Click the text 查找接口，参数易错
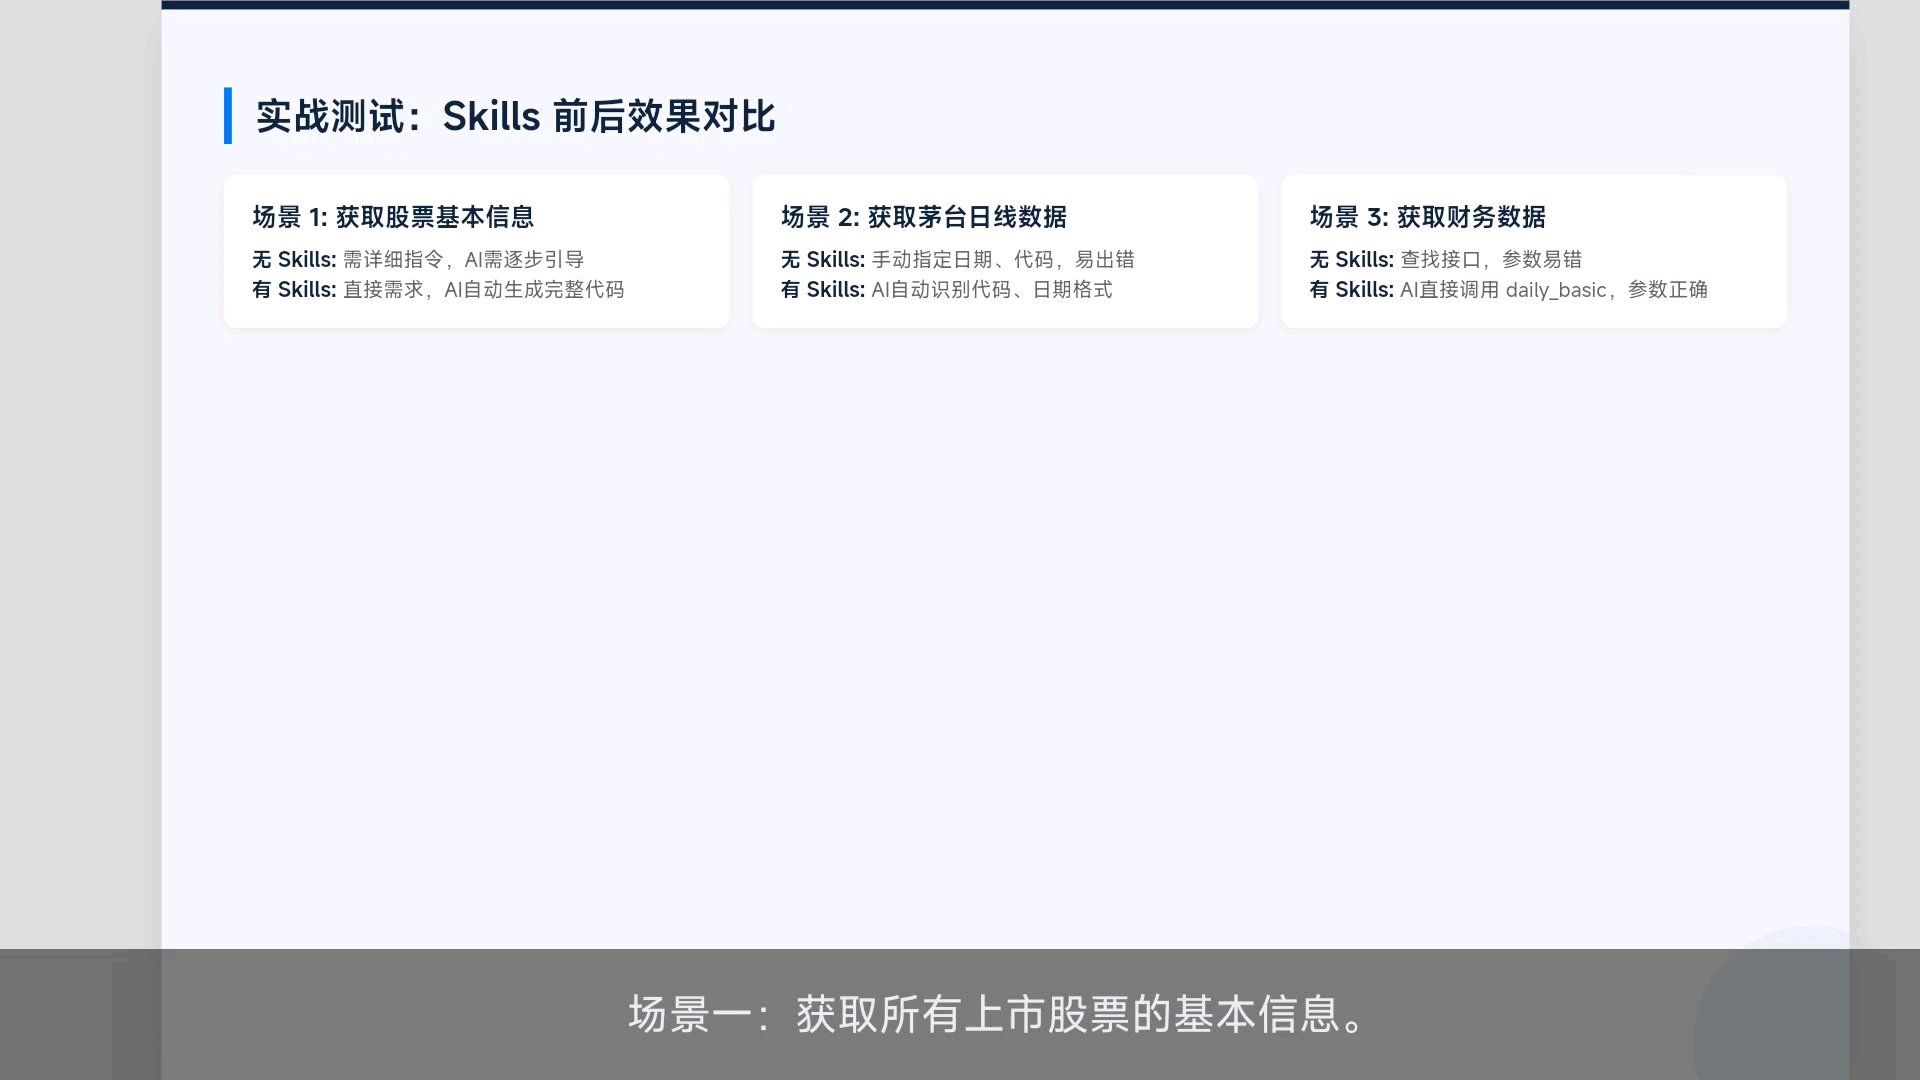 click(1491, 260)
